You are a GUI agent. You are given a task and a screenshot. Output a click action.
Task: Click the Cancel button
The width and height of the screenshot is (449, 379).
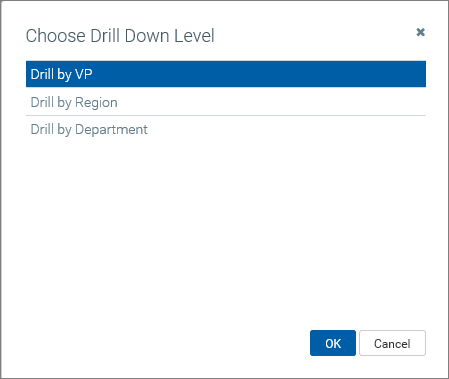[392, 343]
